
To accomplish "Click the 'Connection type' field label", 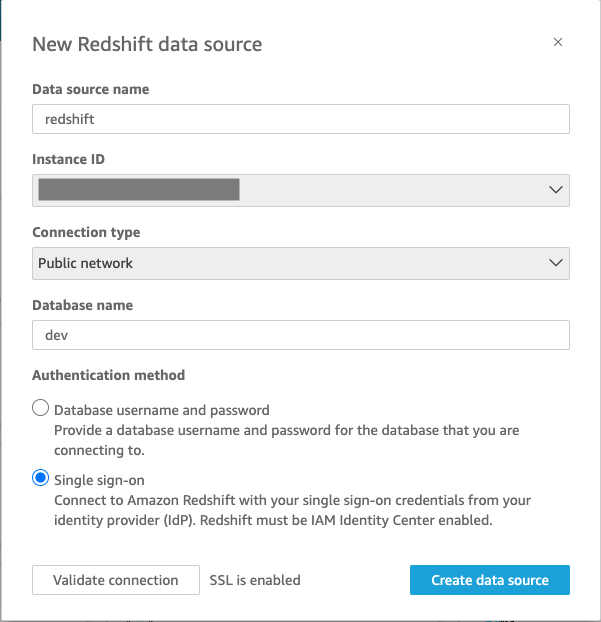I will pos(86,232).
